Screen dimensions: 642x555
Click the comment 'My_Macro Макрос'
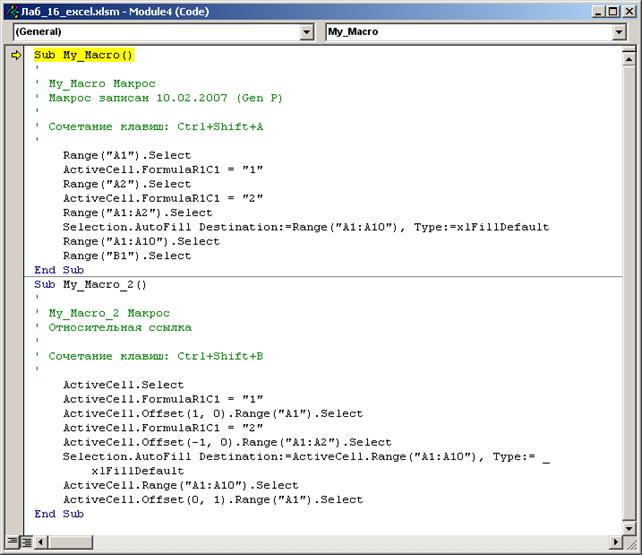102,84
